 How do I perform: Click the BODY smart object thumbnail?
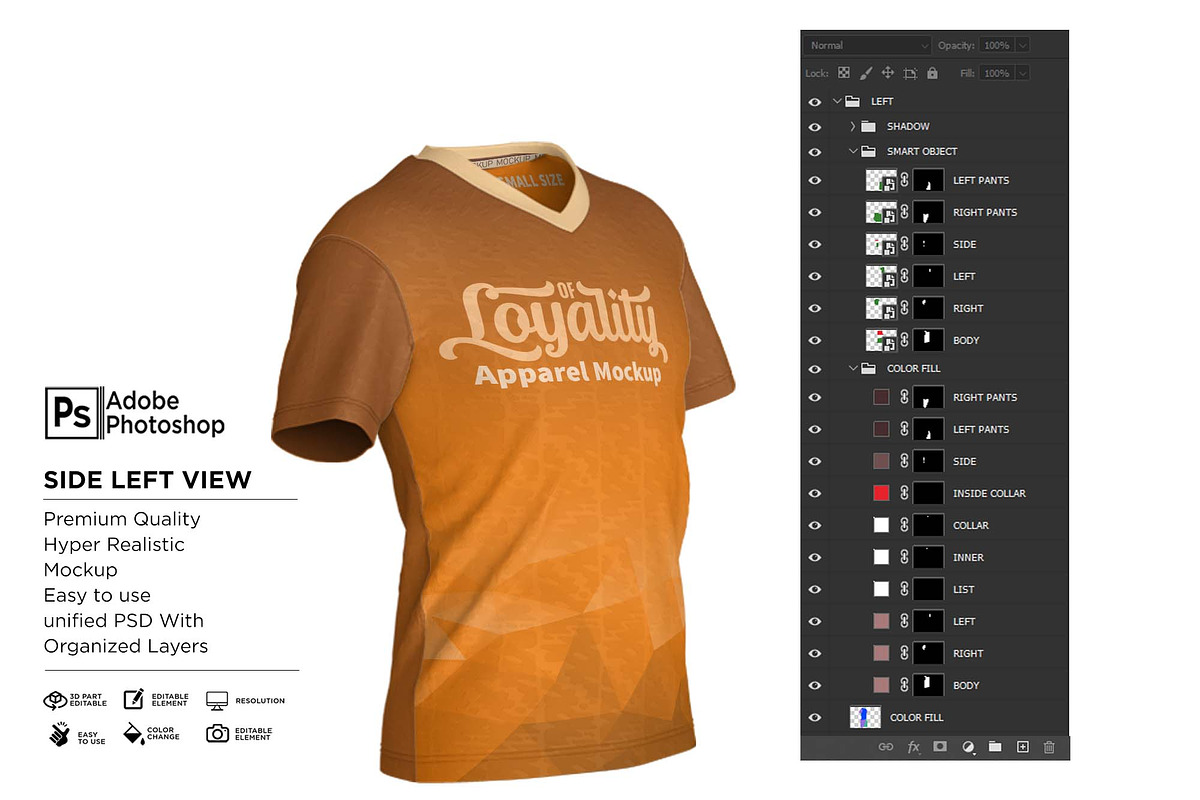tap(881, 340)
